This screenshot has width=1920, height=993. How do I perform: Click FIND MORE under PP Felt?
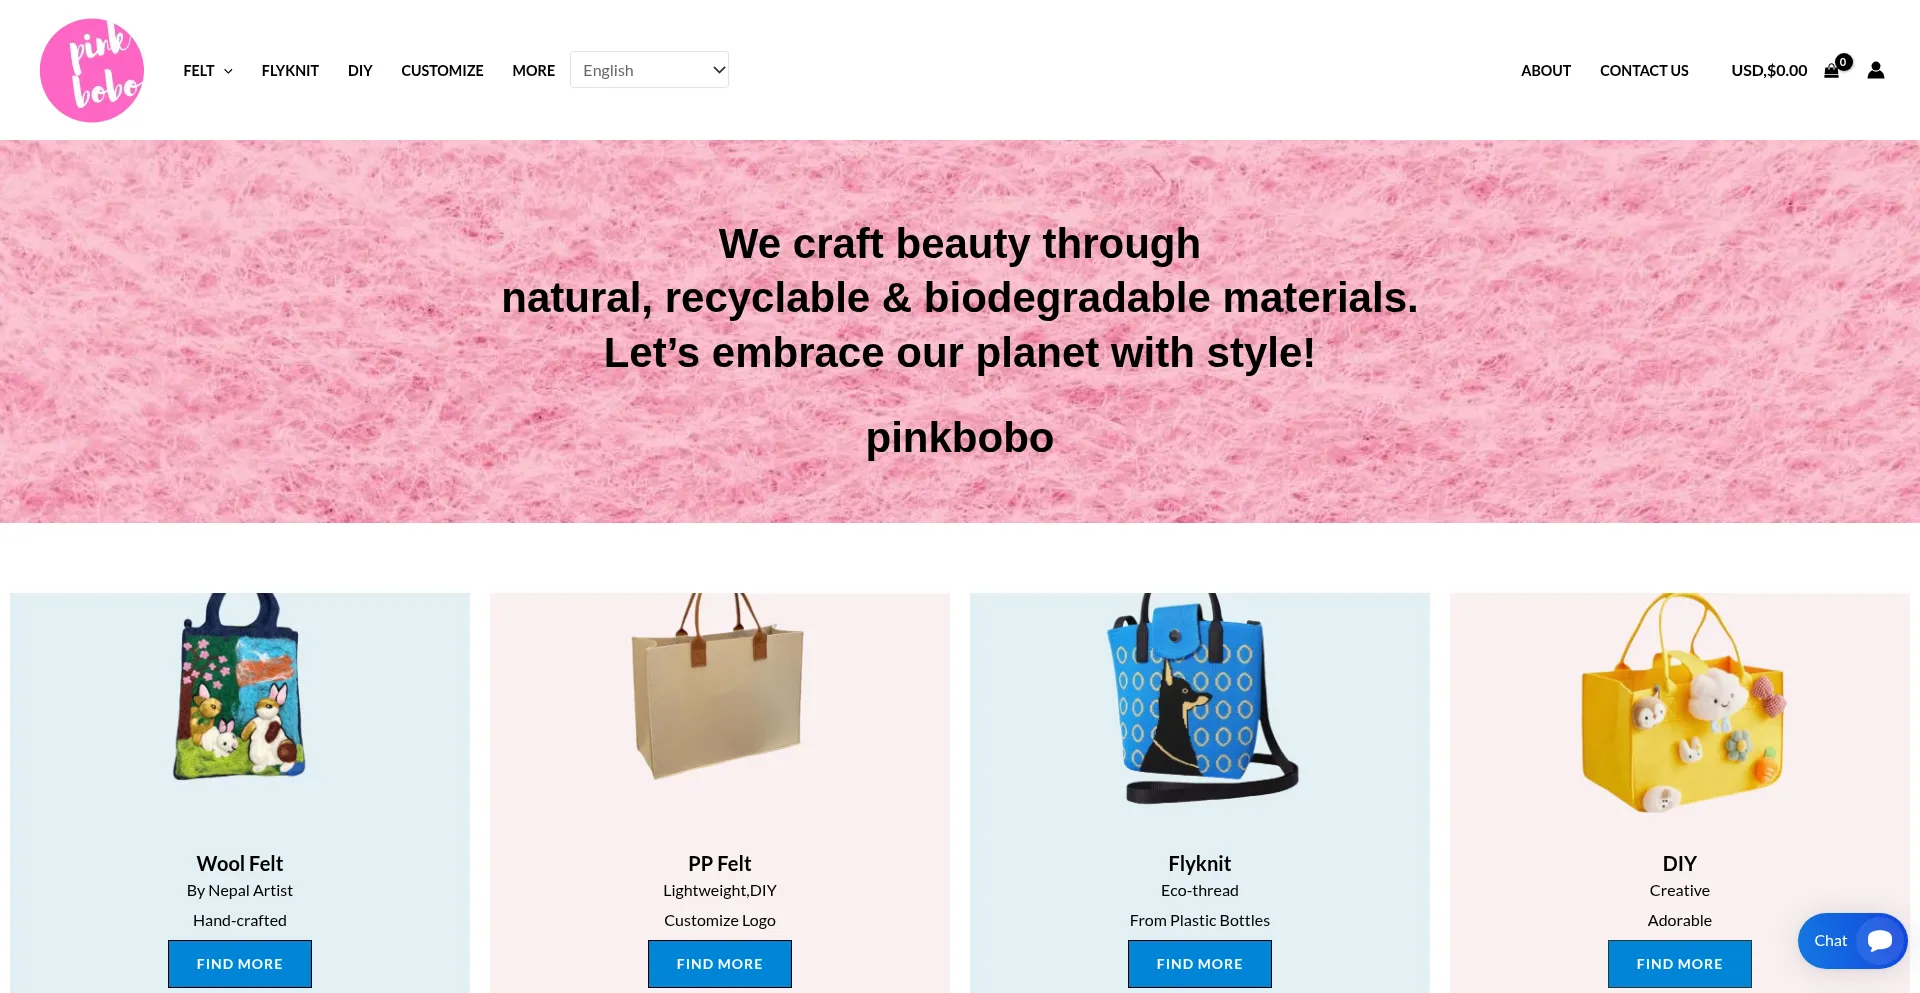[720, 964]
